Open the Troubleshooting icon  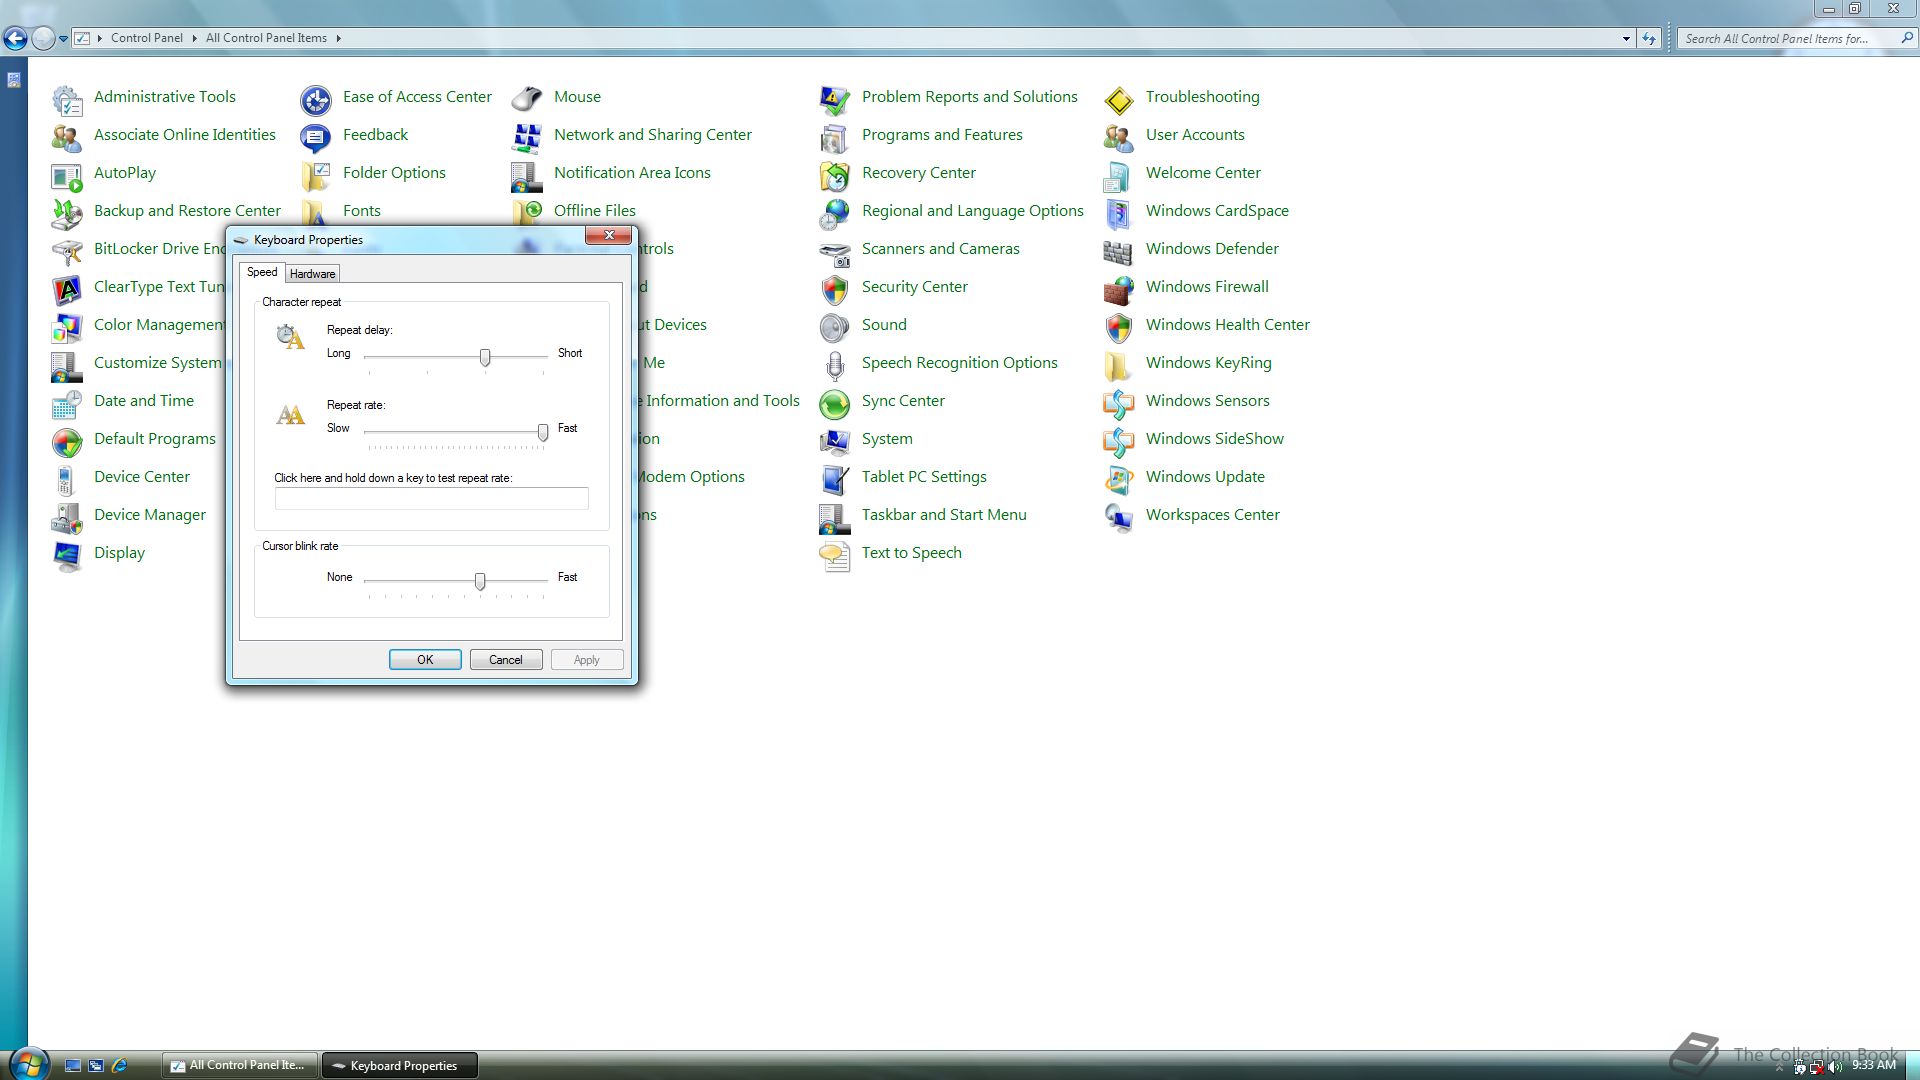pos(1119,99)
